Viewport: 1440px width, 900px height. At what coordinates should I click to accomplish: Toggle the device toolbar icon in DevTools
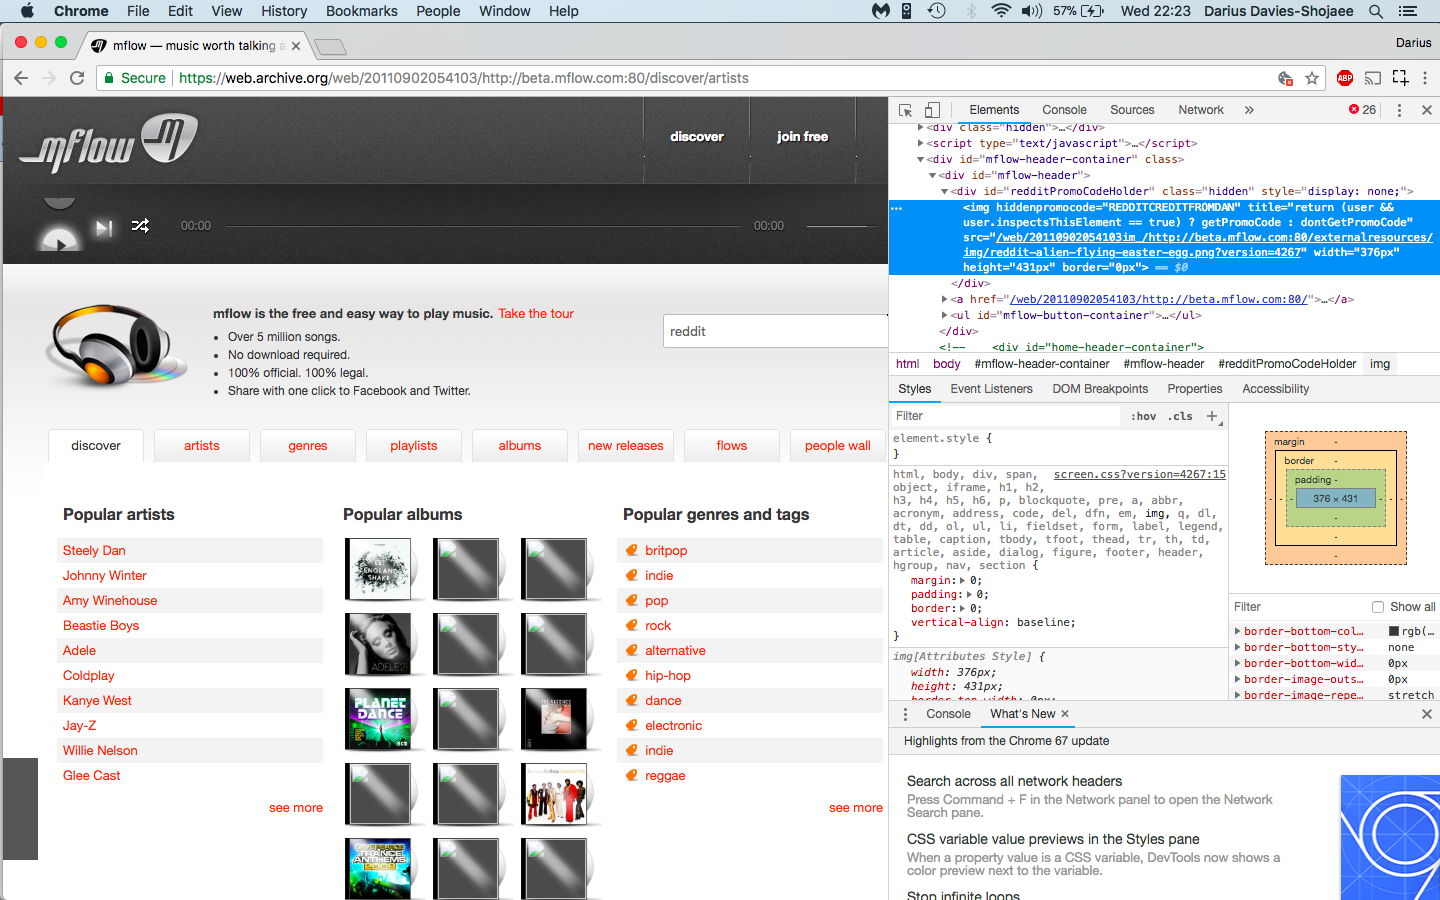click(x=932, y=110)
